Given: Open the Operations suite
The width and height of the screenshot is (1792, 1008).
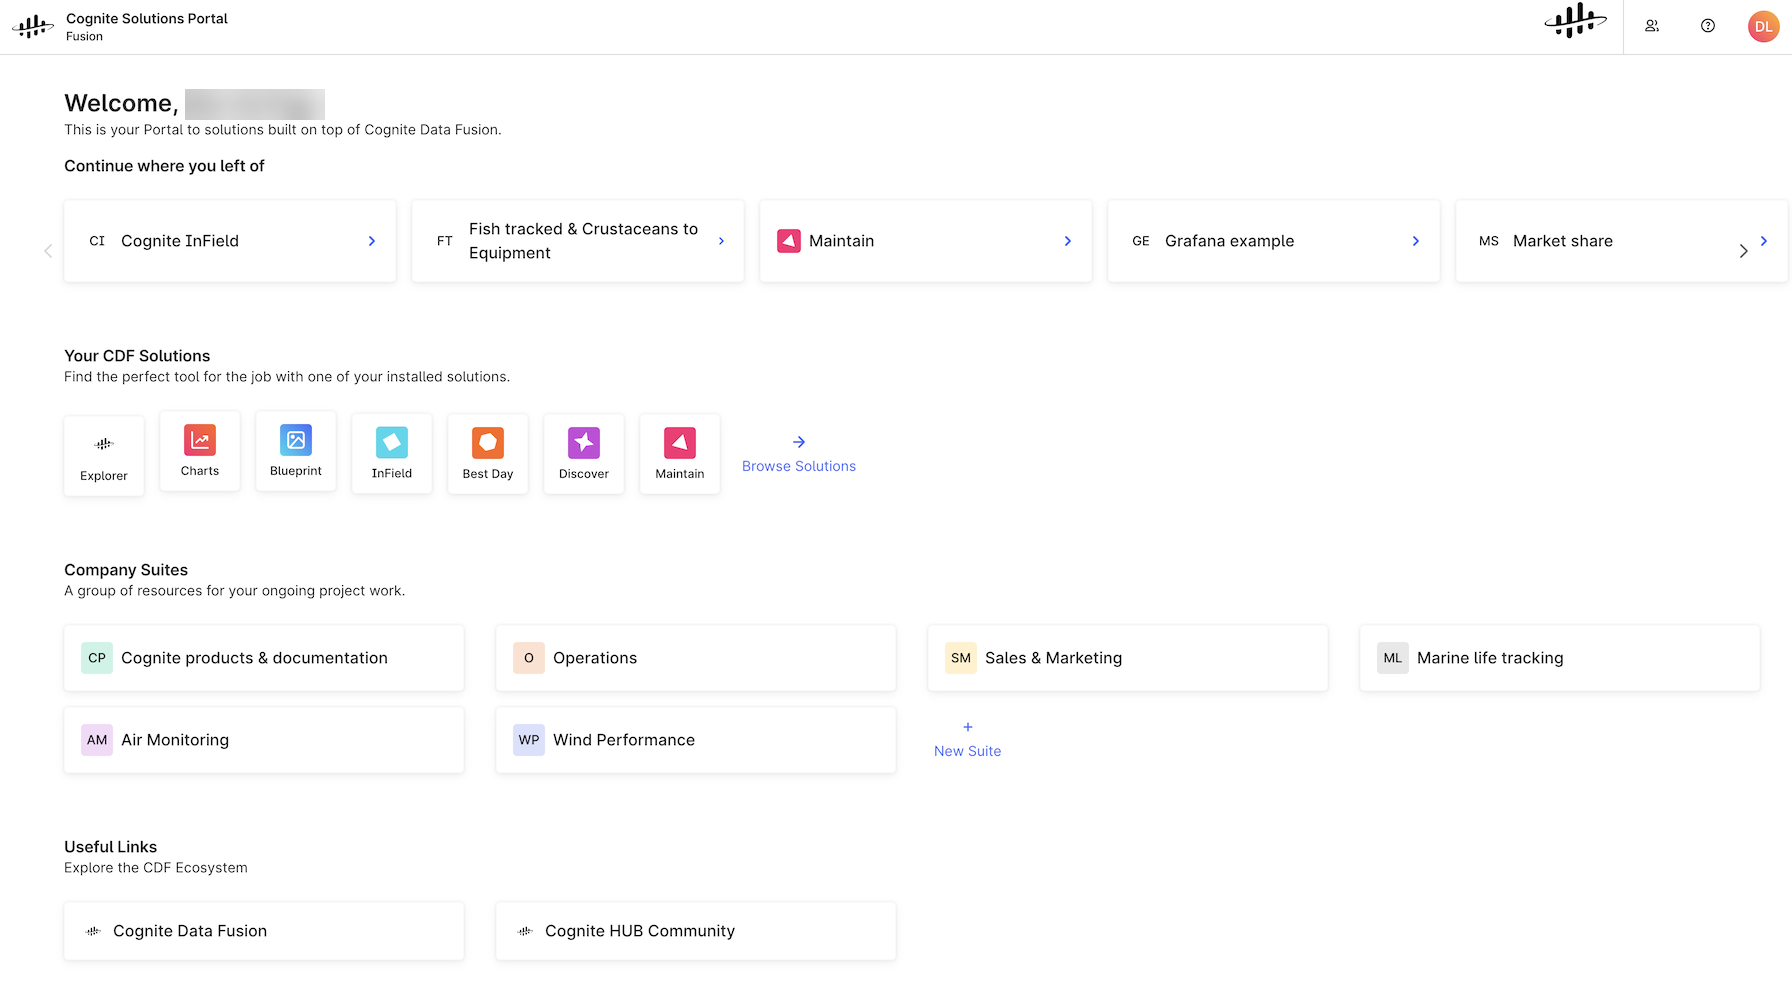Looking at the screenshot, I should click(696, 658).
